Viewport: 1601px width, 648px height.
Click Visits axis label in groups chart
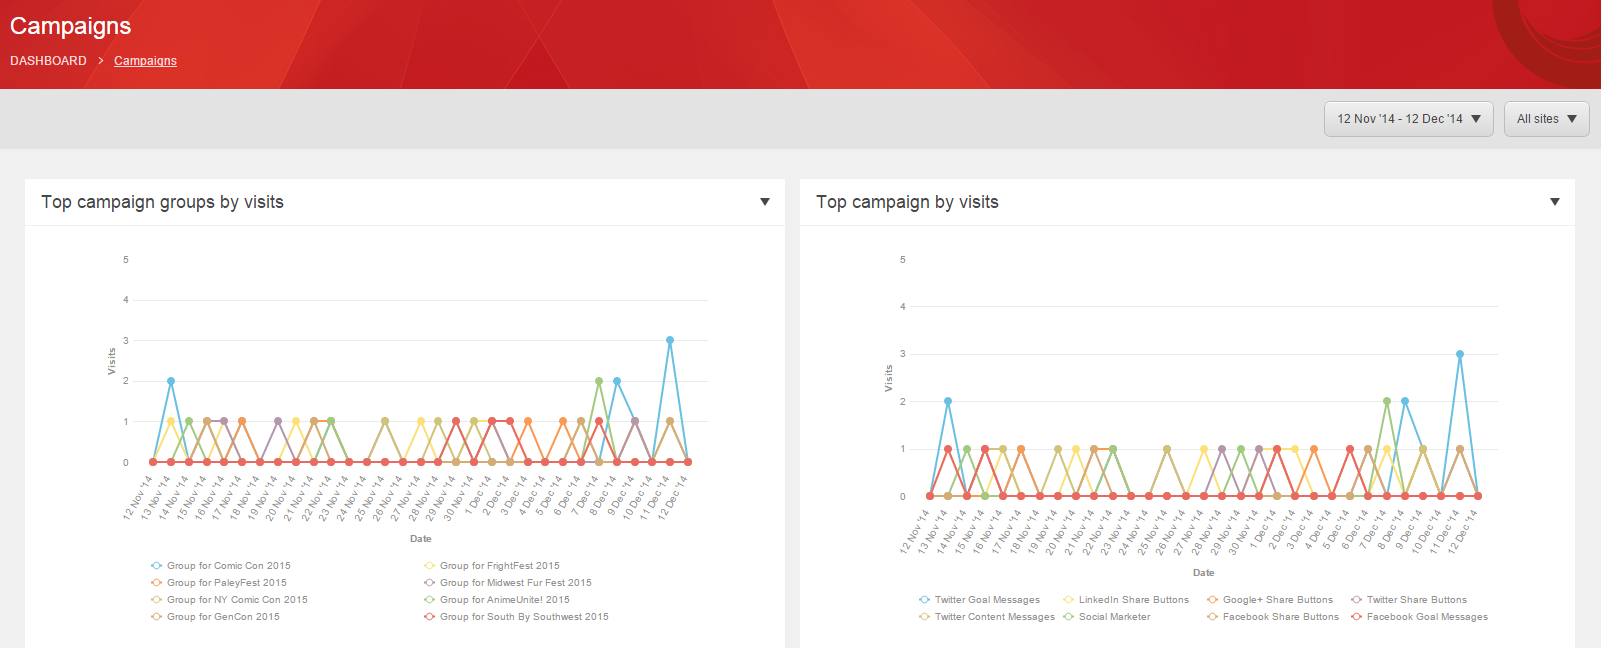click(x=112, y=362)
